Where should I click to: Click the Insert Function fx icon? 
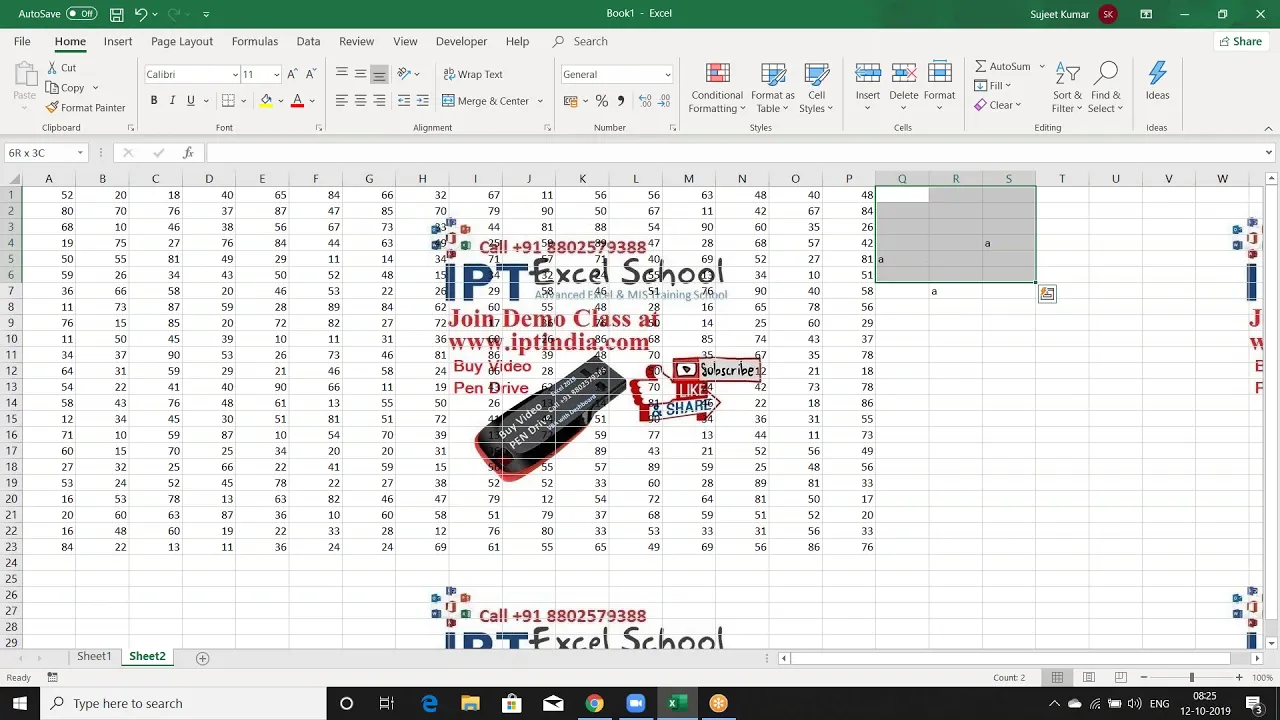click(x=188, y=153)
